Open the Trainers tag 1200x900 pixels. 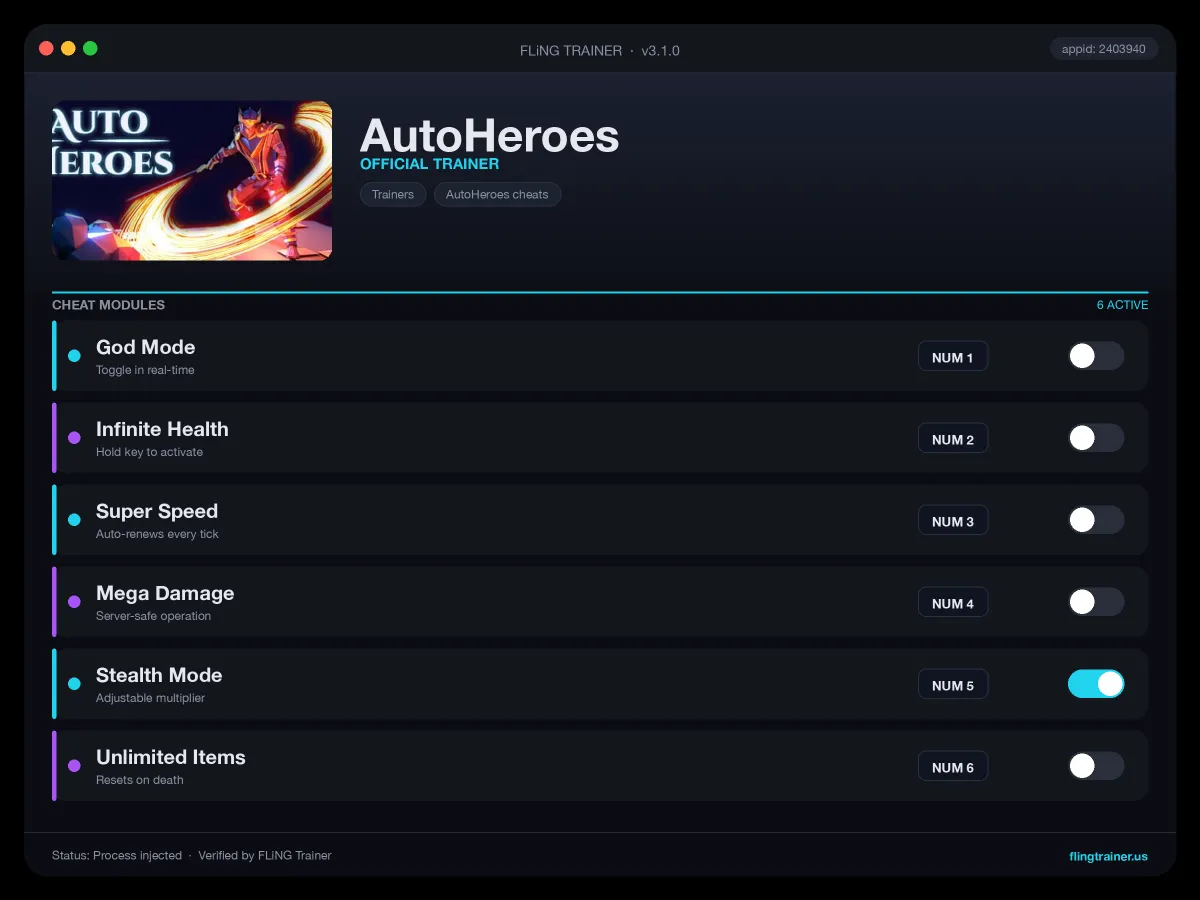click(x=393, y=194)
